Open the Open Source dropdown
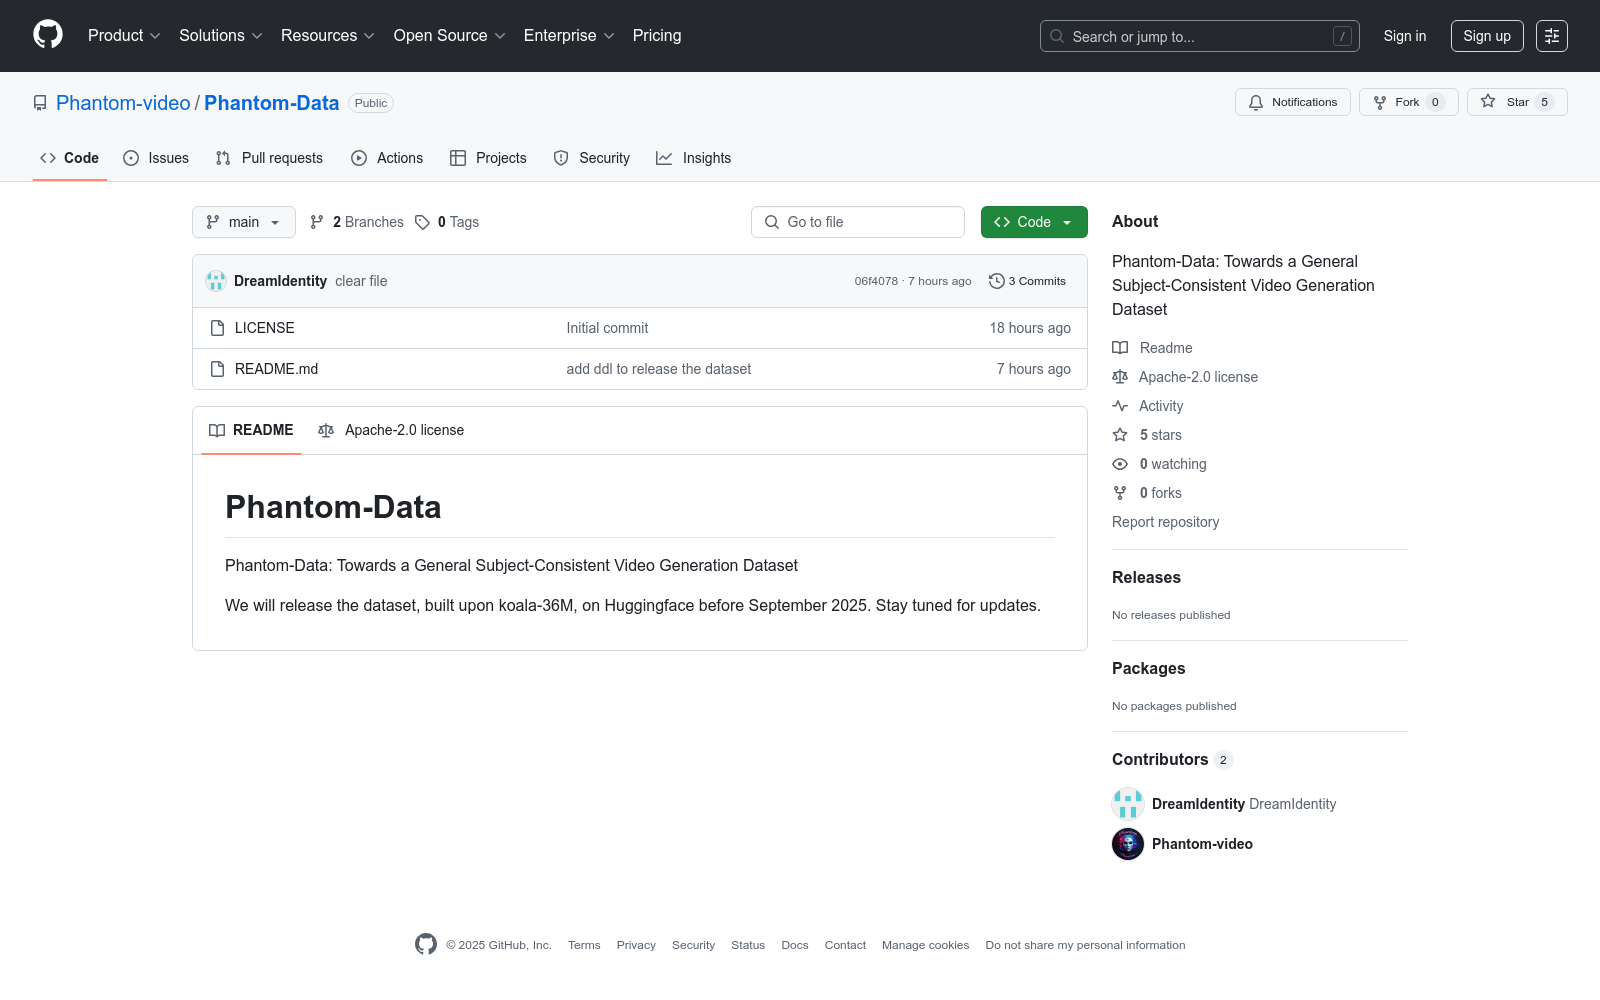Screen dimensions: 1600x1000 (449, 36)
